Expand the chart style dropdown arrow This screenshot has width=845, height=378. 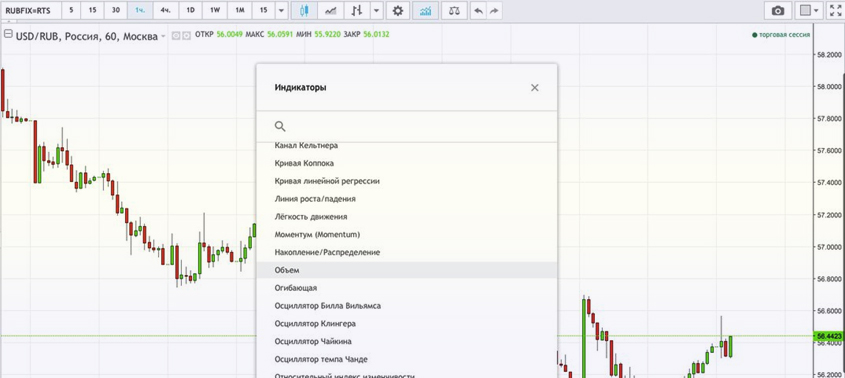click(x=377, y=10)
